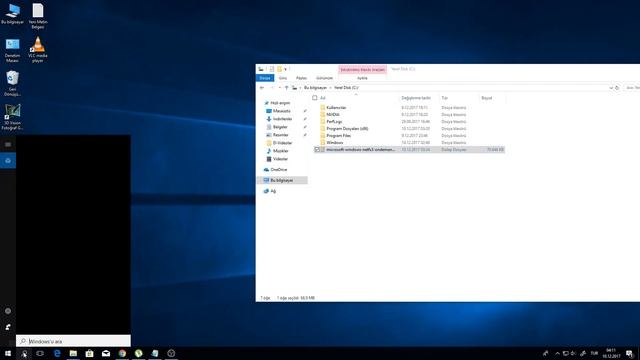The width and height of the screenshot is (640, 360).
Task: Open the Dosya tab in File Explorer
Action: pyautogui.click(x=265, y=78)
